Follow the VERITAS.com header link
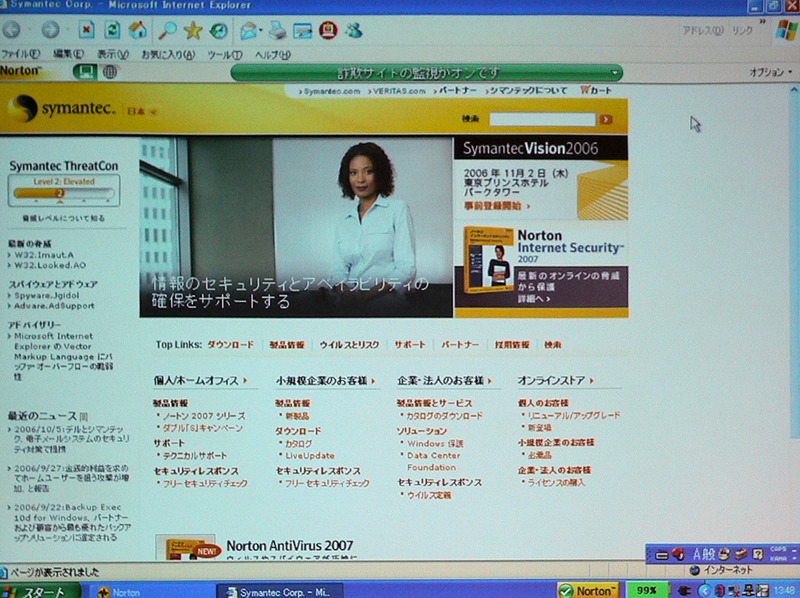Image resolution: width=800 pixels, height=598 pixels. 397,91
